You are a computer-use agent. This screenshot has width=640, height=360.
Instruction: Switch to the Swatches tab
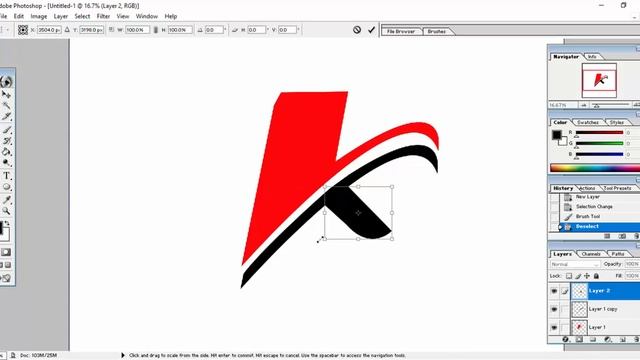click(588, 122)
